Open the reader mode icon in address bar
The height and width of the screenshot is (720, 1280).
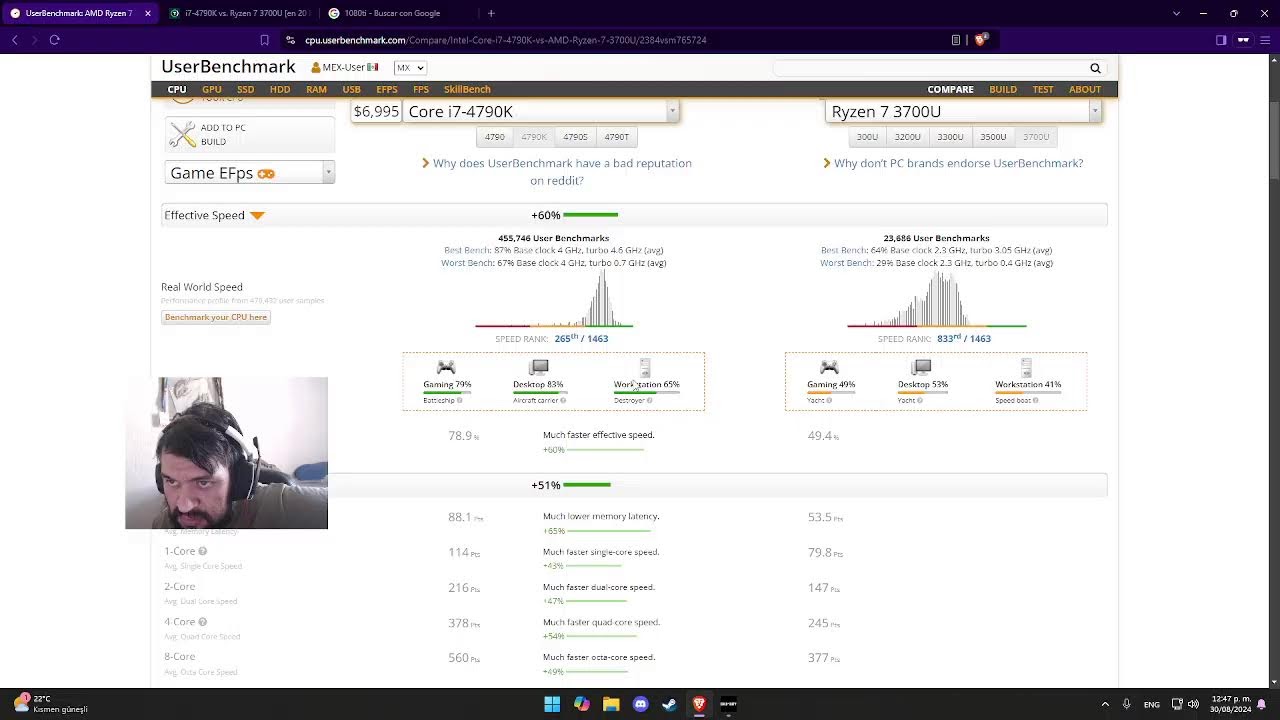(956, 40)
